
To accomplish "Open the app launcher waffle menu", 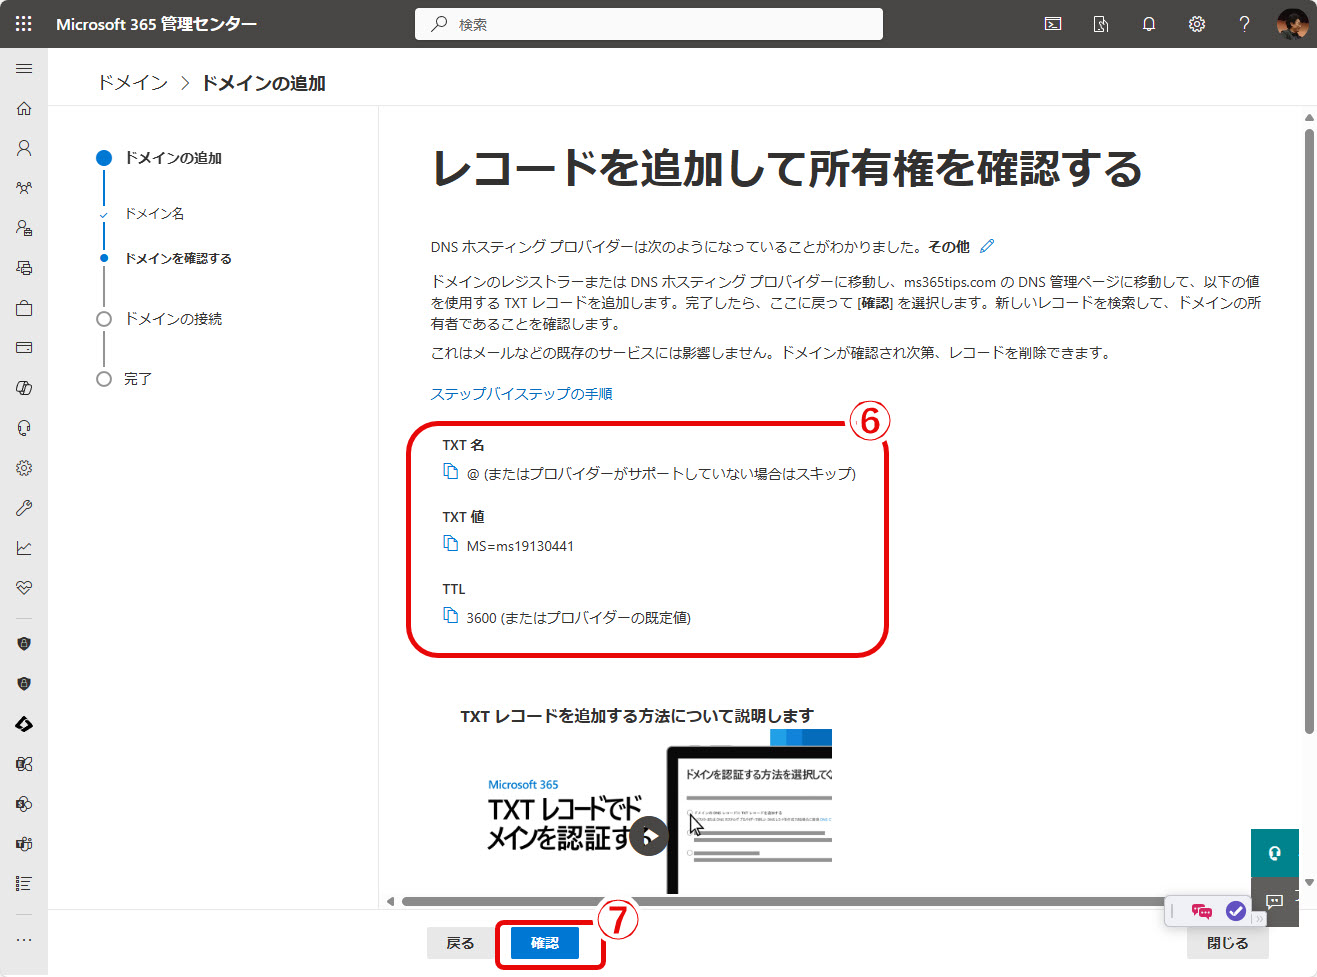I will coord(24,24).
